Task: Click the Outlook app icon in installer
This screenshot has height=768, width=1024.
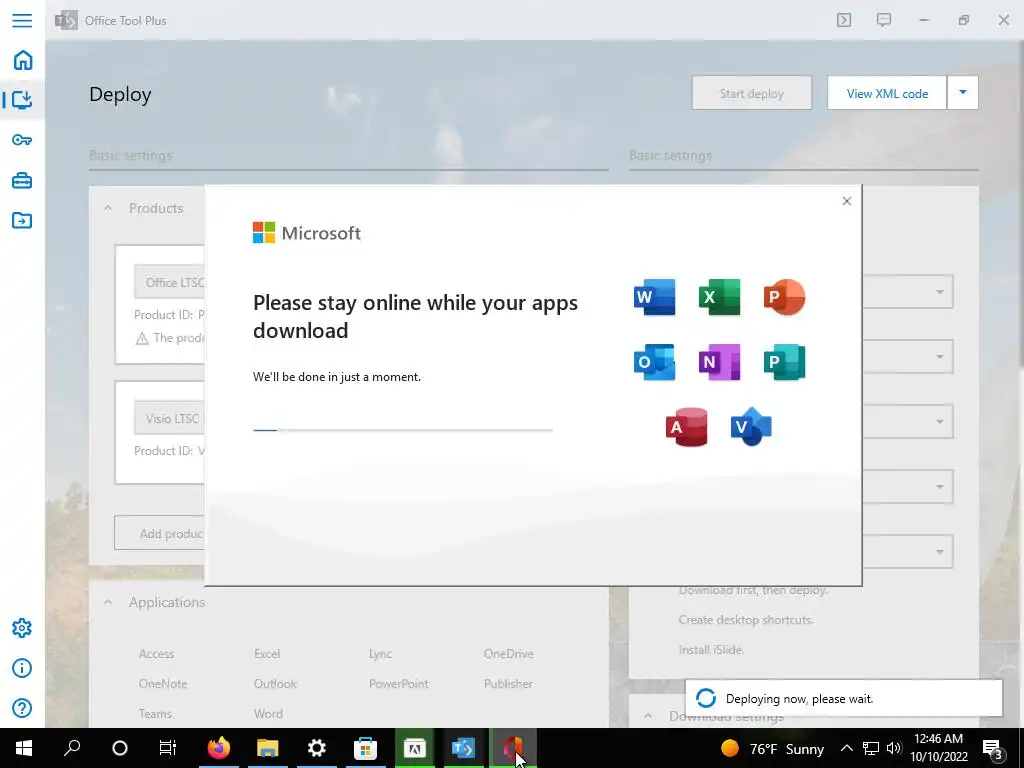Action: (654, 362)
